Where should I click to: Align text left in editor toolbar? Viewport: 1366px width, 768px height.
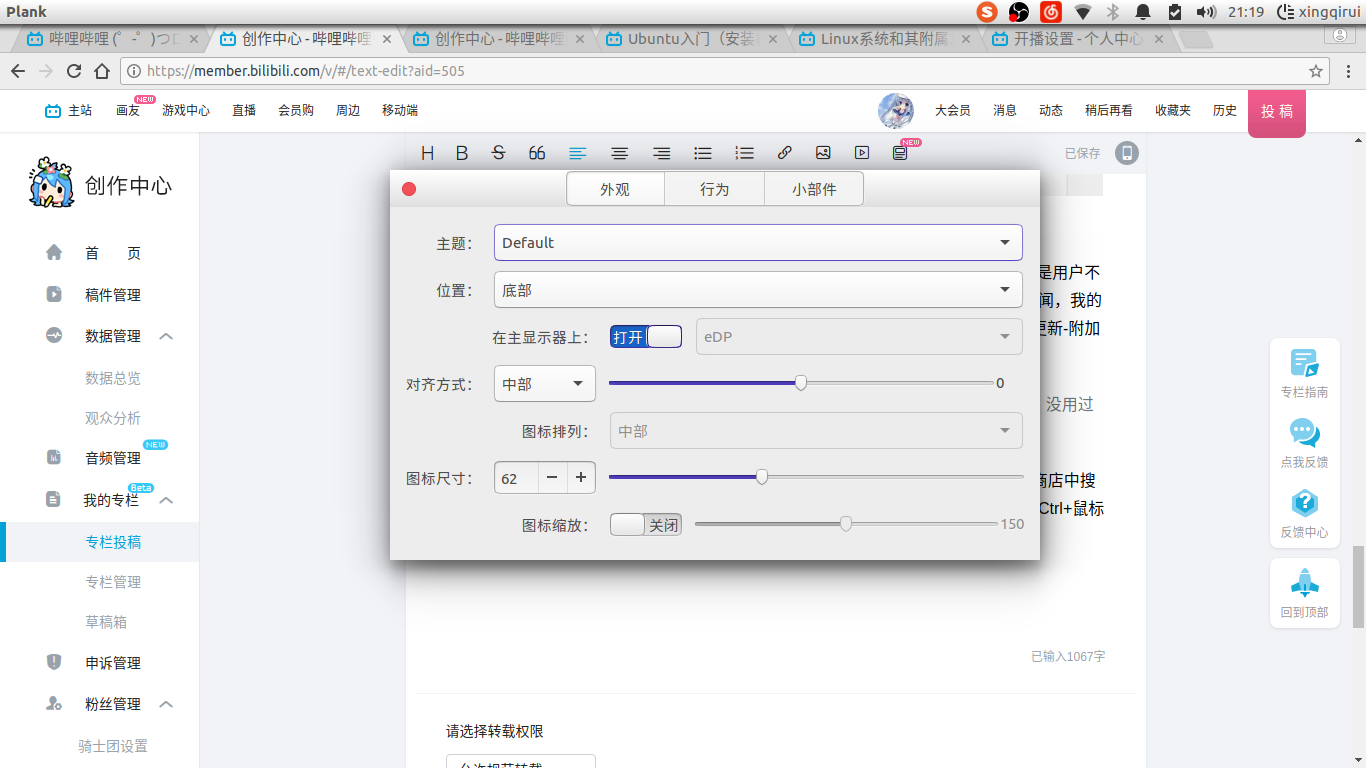click(578, 153)
